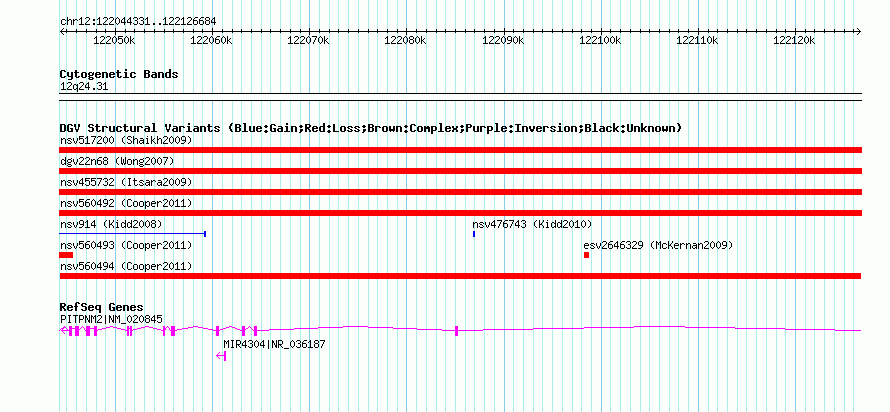This screenshot has width=890, height=412.
Task: Select the red loss bar under nsv455732
Action: point(460,192)
